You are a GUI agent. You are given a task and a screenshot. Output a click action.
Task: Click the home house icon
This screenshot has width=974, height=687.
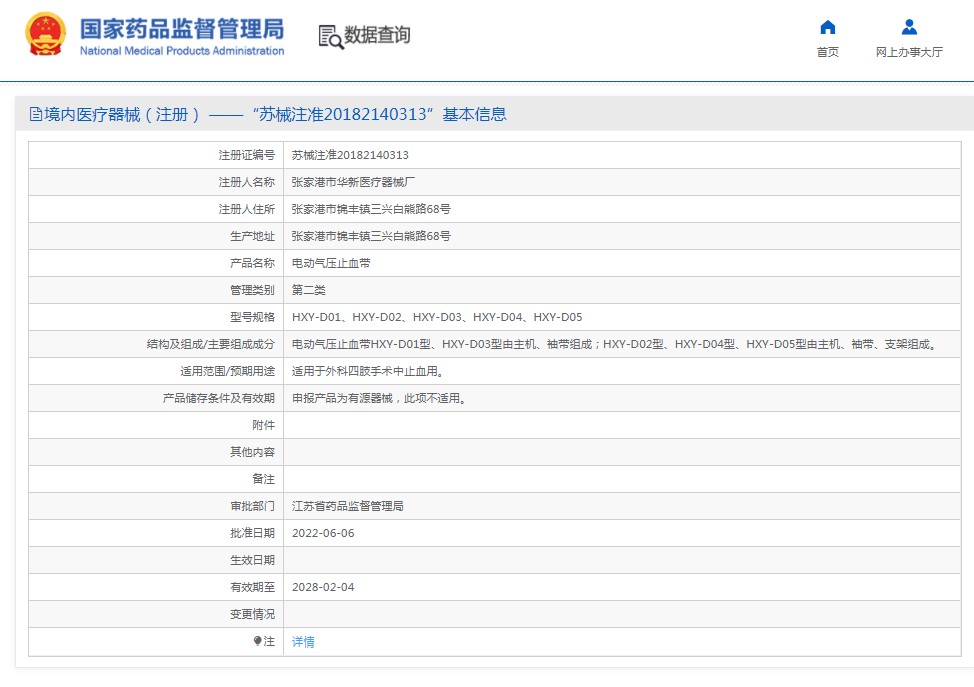[827, 27]
